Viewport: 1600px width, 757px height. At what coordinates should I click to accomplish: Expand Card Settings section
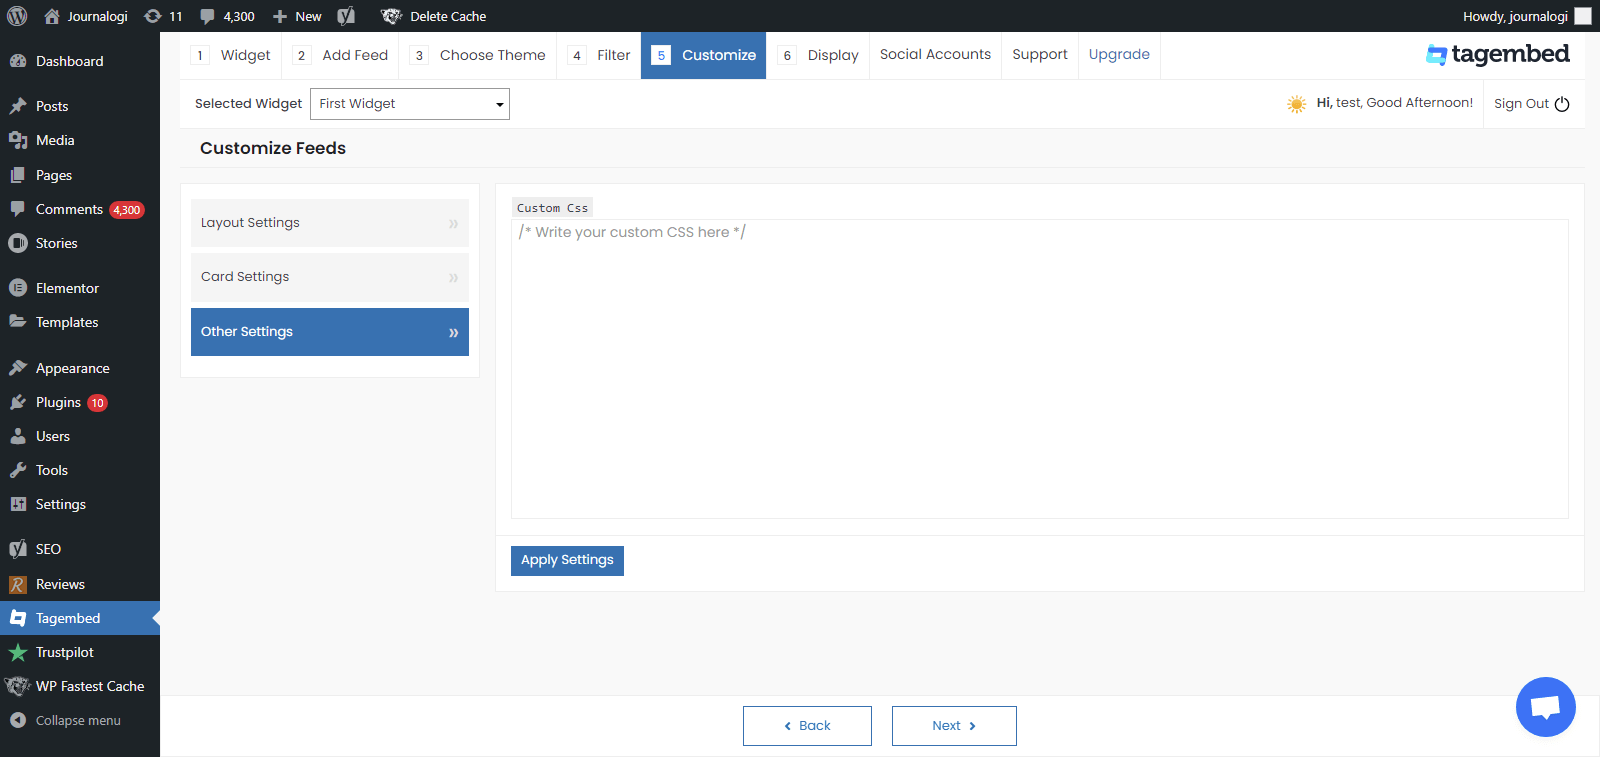pos(330,277)
